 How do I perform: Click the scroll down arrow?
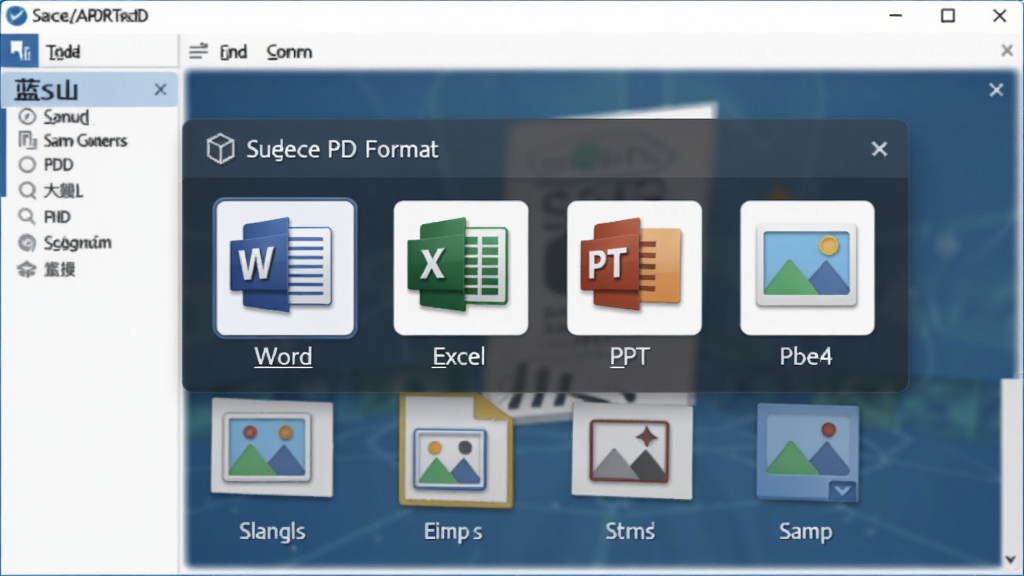(x=1010, y=560)
